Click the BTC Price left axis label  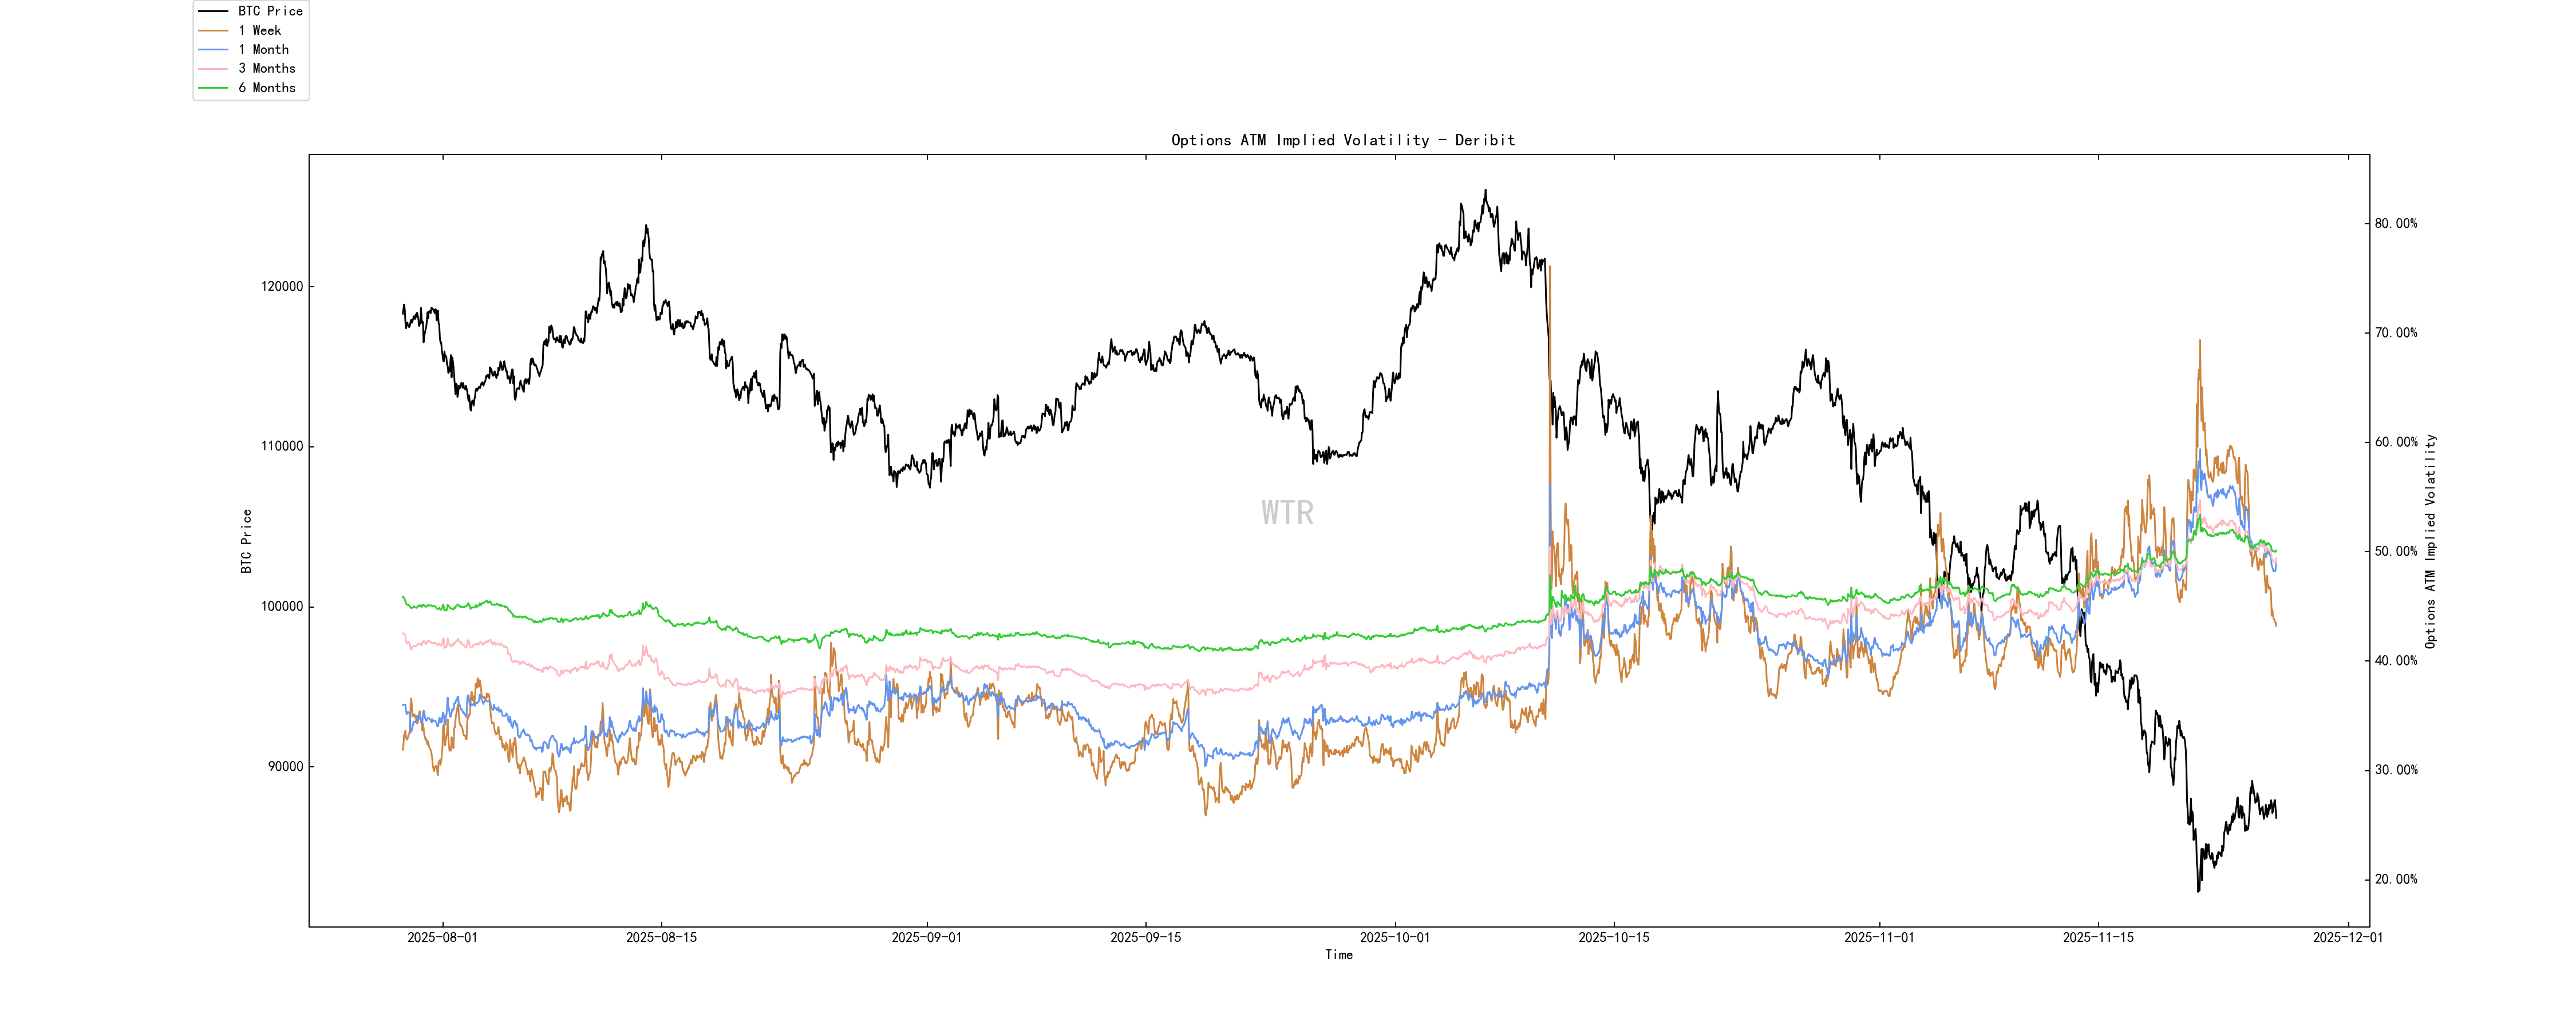pyautogui.click(x=246, y=541)
